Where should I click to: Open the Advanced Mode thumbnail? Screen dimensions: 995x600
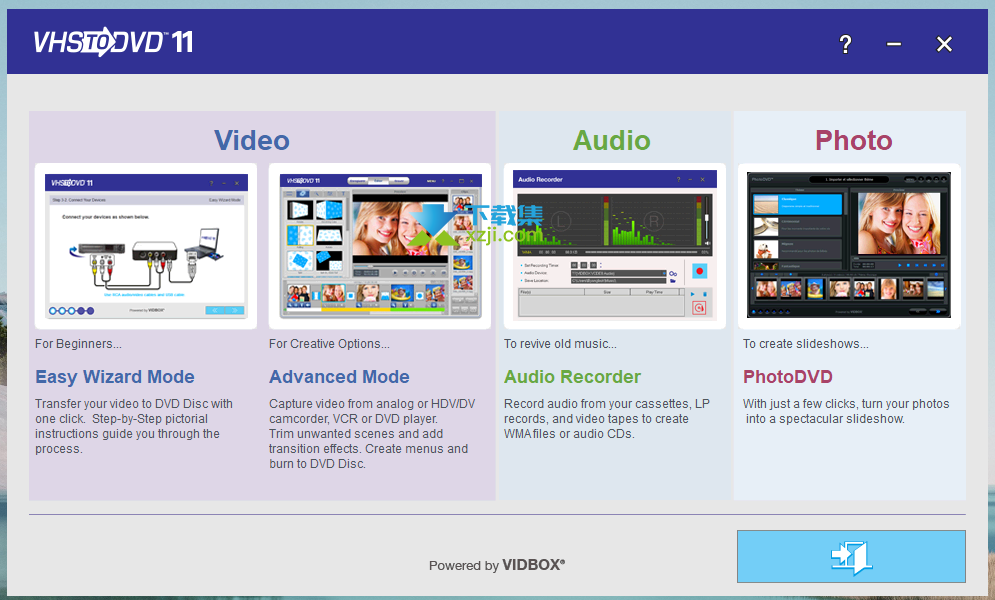(379, 246)
